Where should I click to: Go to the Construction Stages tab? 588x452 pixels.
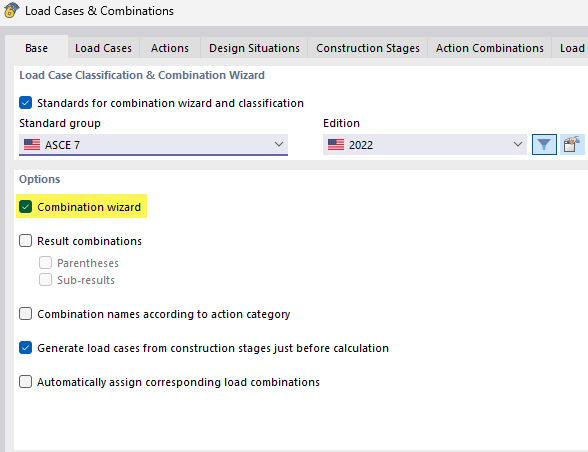click(x=368, y=48)
